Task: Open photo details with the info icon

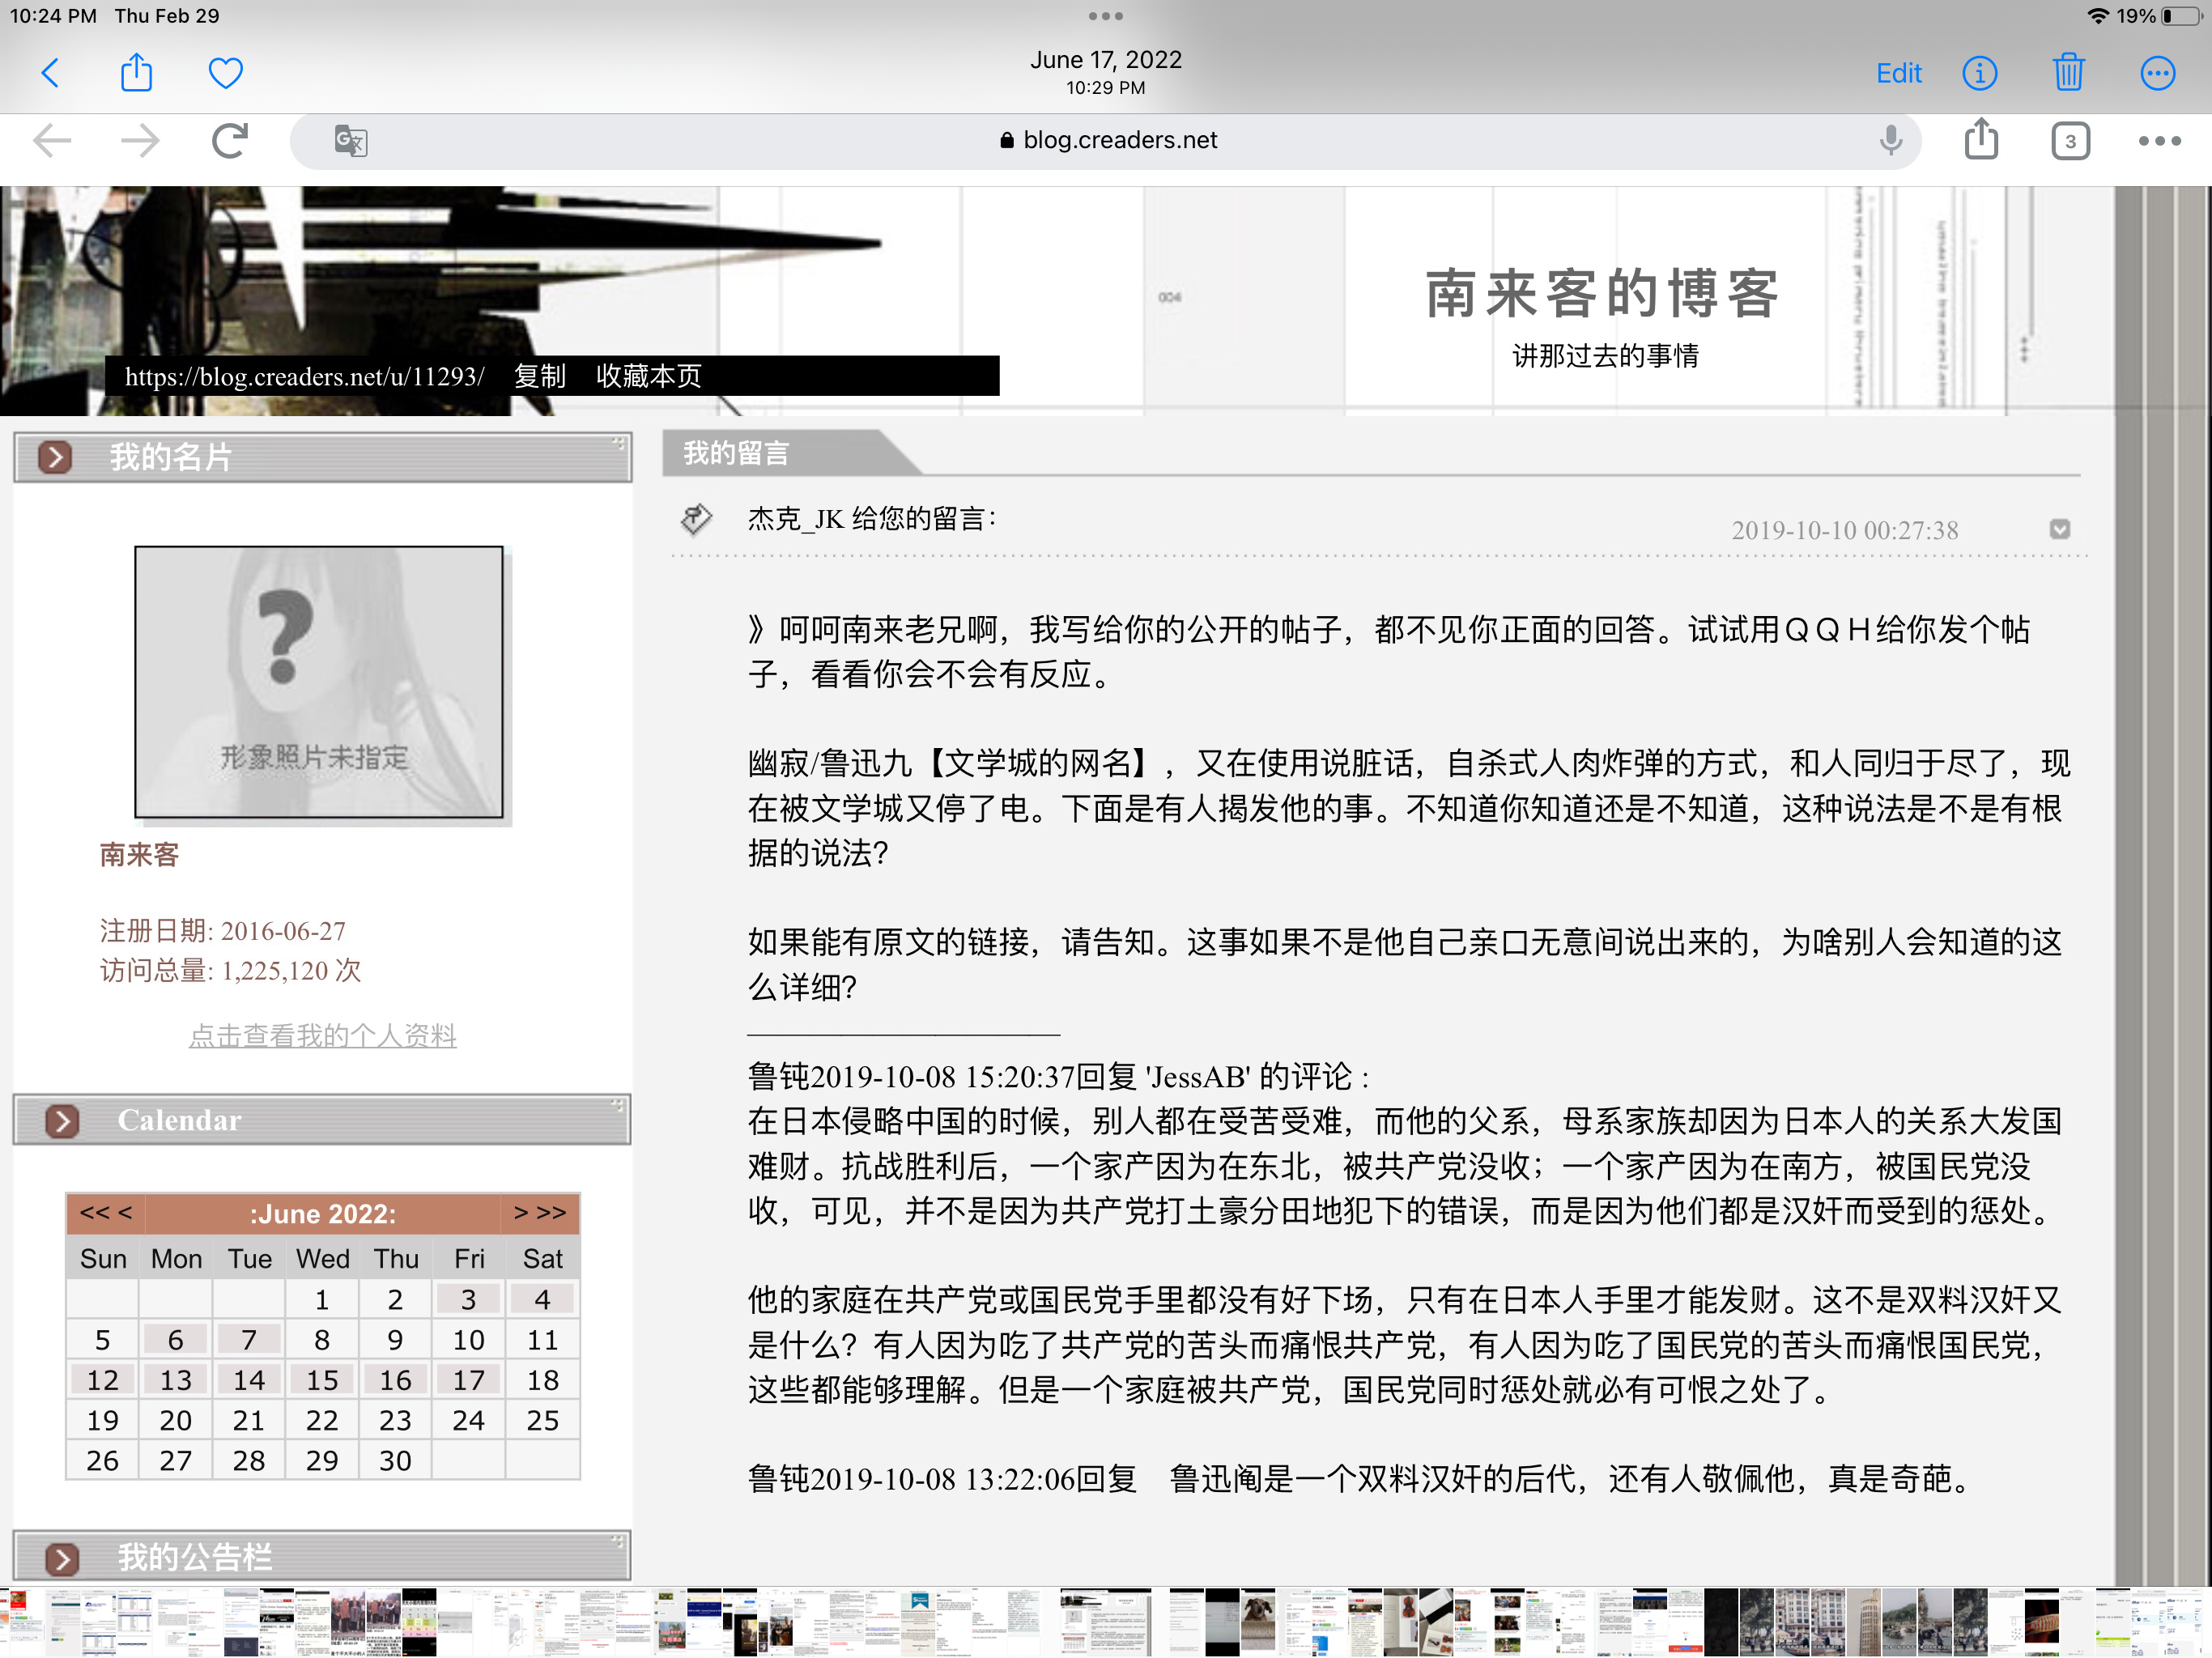Action: pyautogui.click(x=1980, y=73)
